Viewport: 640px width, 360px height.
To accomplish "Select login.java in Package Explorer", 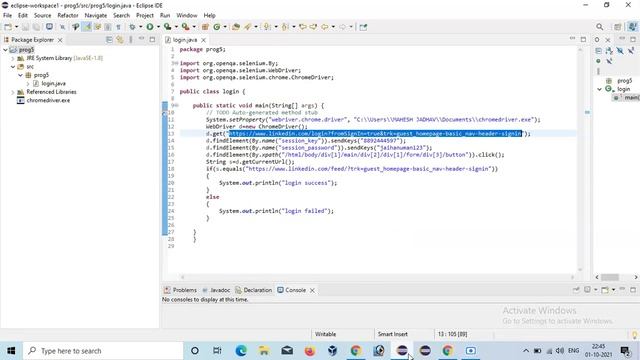I will pyautogui.click(x=53, y=83).
